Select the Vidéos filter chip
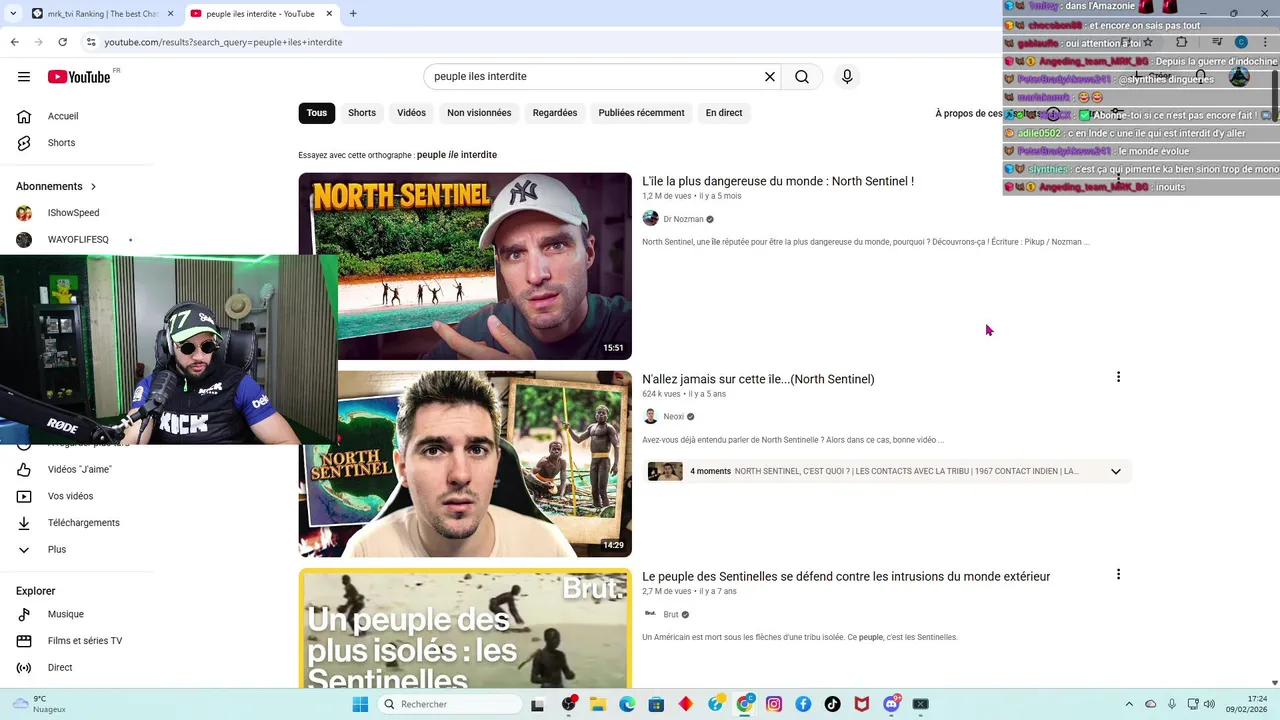Screen dimensions: 1280x720 click(411, 113)
